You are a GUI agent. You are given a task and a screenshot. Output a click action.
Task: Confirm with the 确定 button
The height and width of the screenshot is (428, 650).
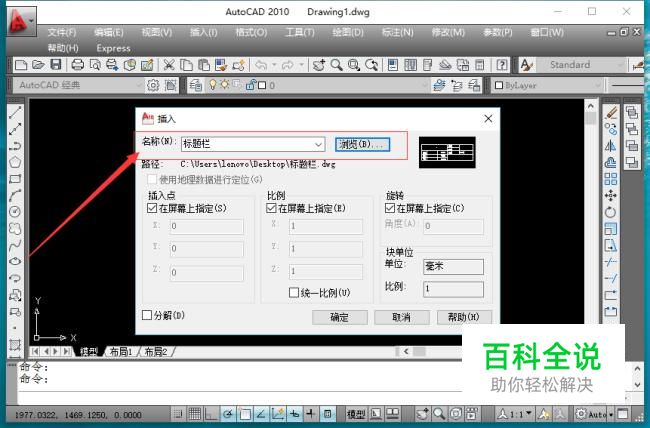(340, 317)
